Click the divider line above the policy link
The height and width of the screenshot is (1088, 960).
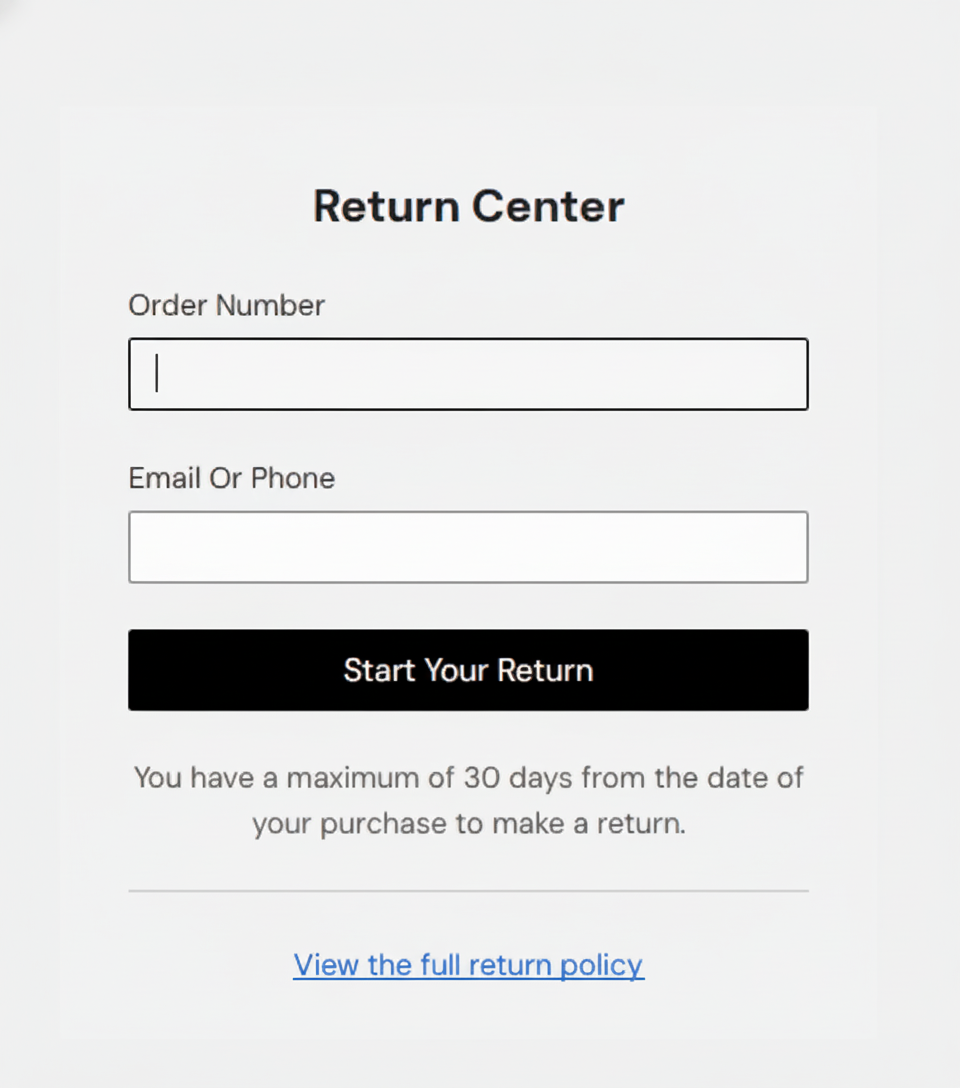click(468, 890)
